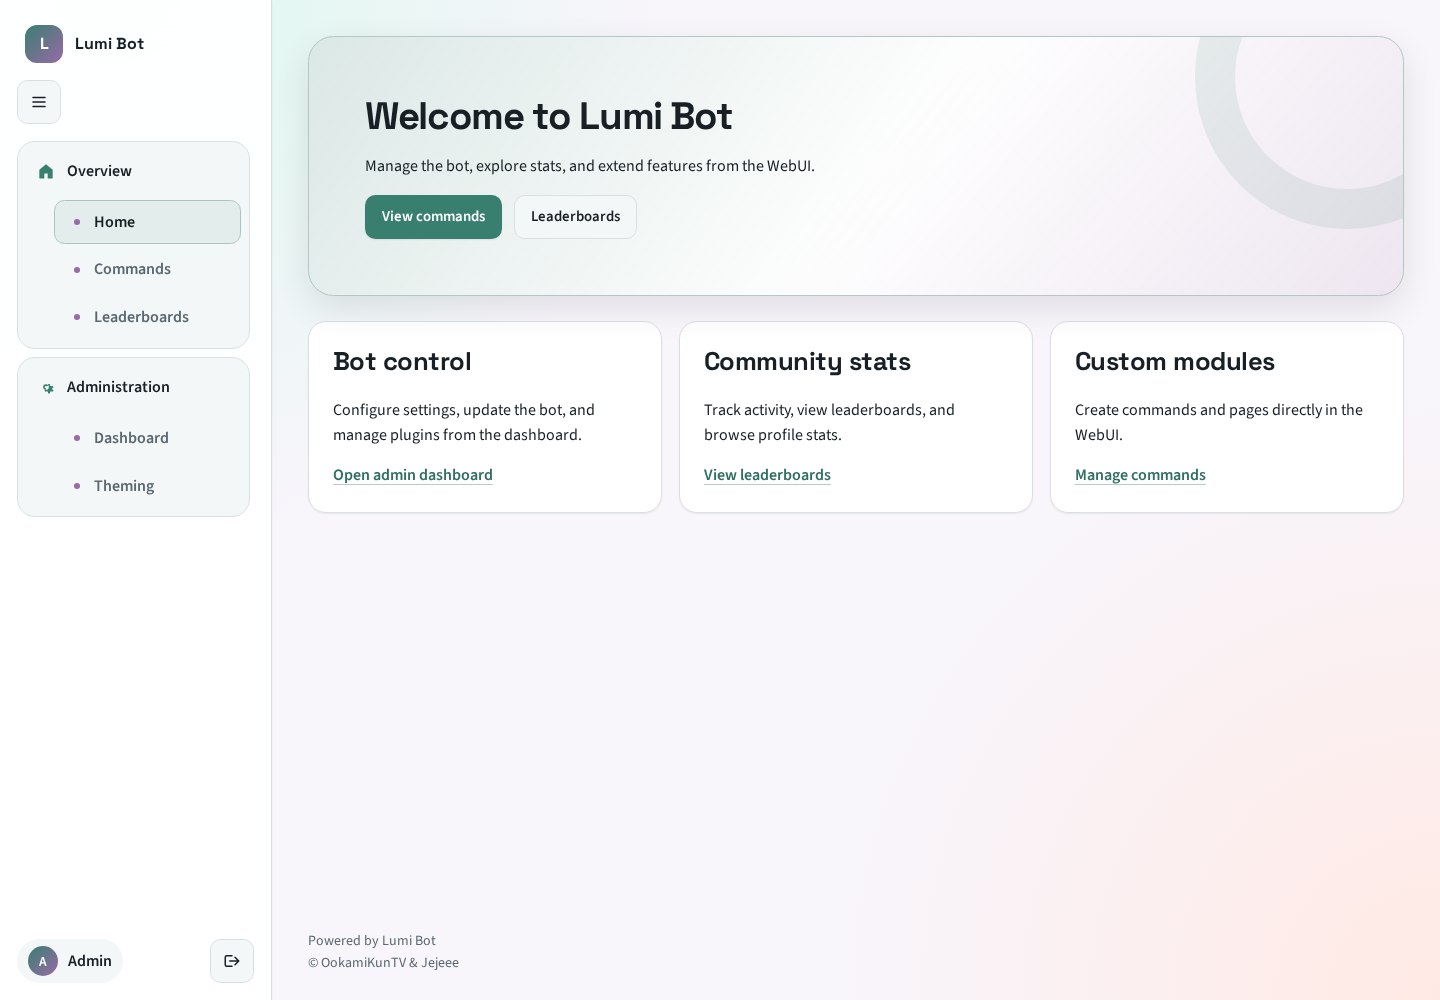Open Dashboard under Administration

(x=147, y=438)
